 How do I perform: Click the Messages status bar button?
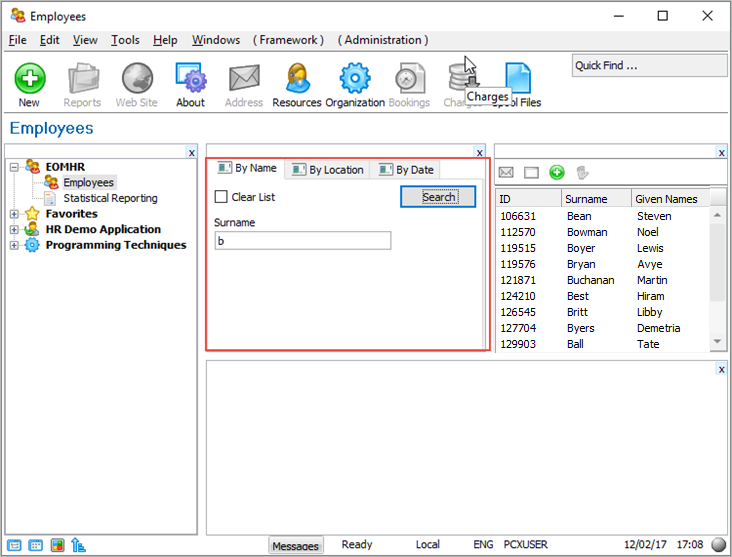pyautogui.click(x=296, y=545)
